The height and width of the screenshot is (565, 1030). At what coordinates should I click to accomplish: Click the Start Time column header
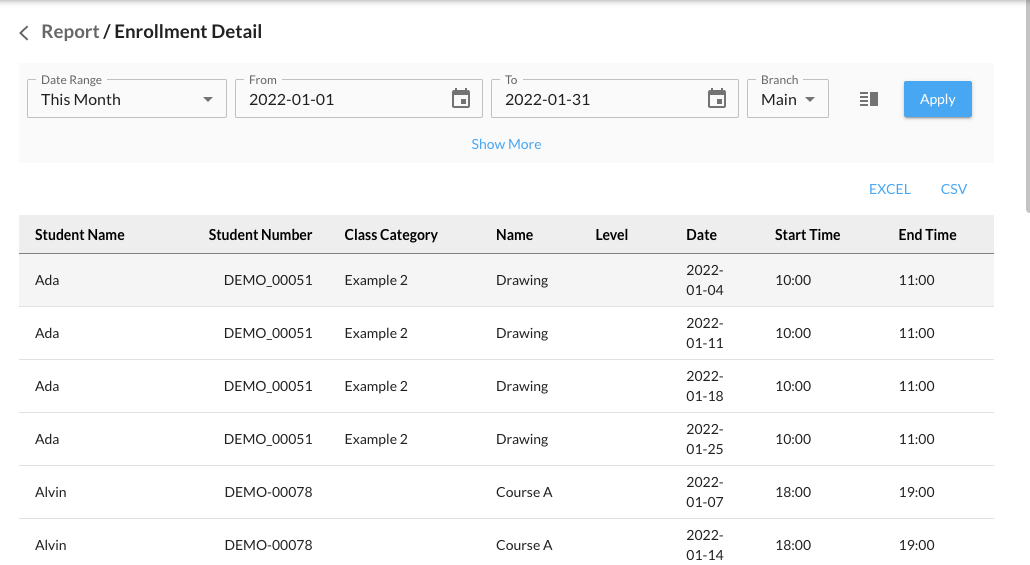(x=807, y=235)
